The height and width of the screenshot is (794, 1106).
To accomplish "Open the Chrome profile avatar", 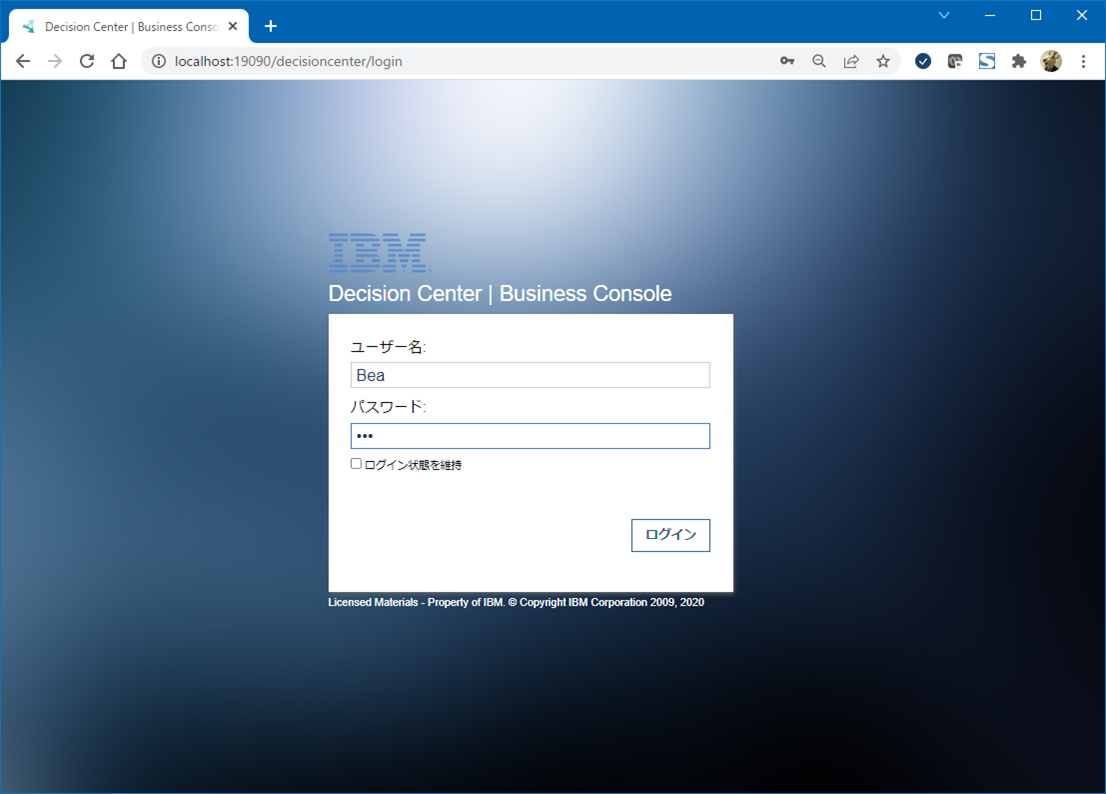I will 1051,61.
